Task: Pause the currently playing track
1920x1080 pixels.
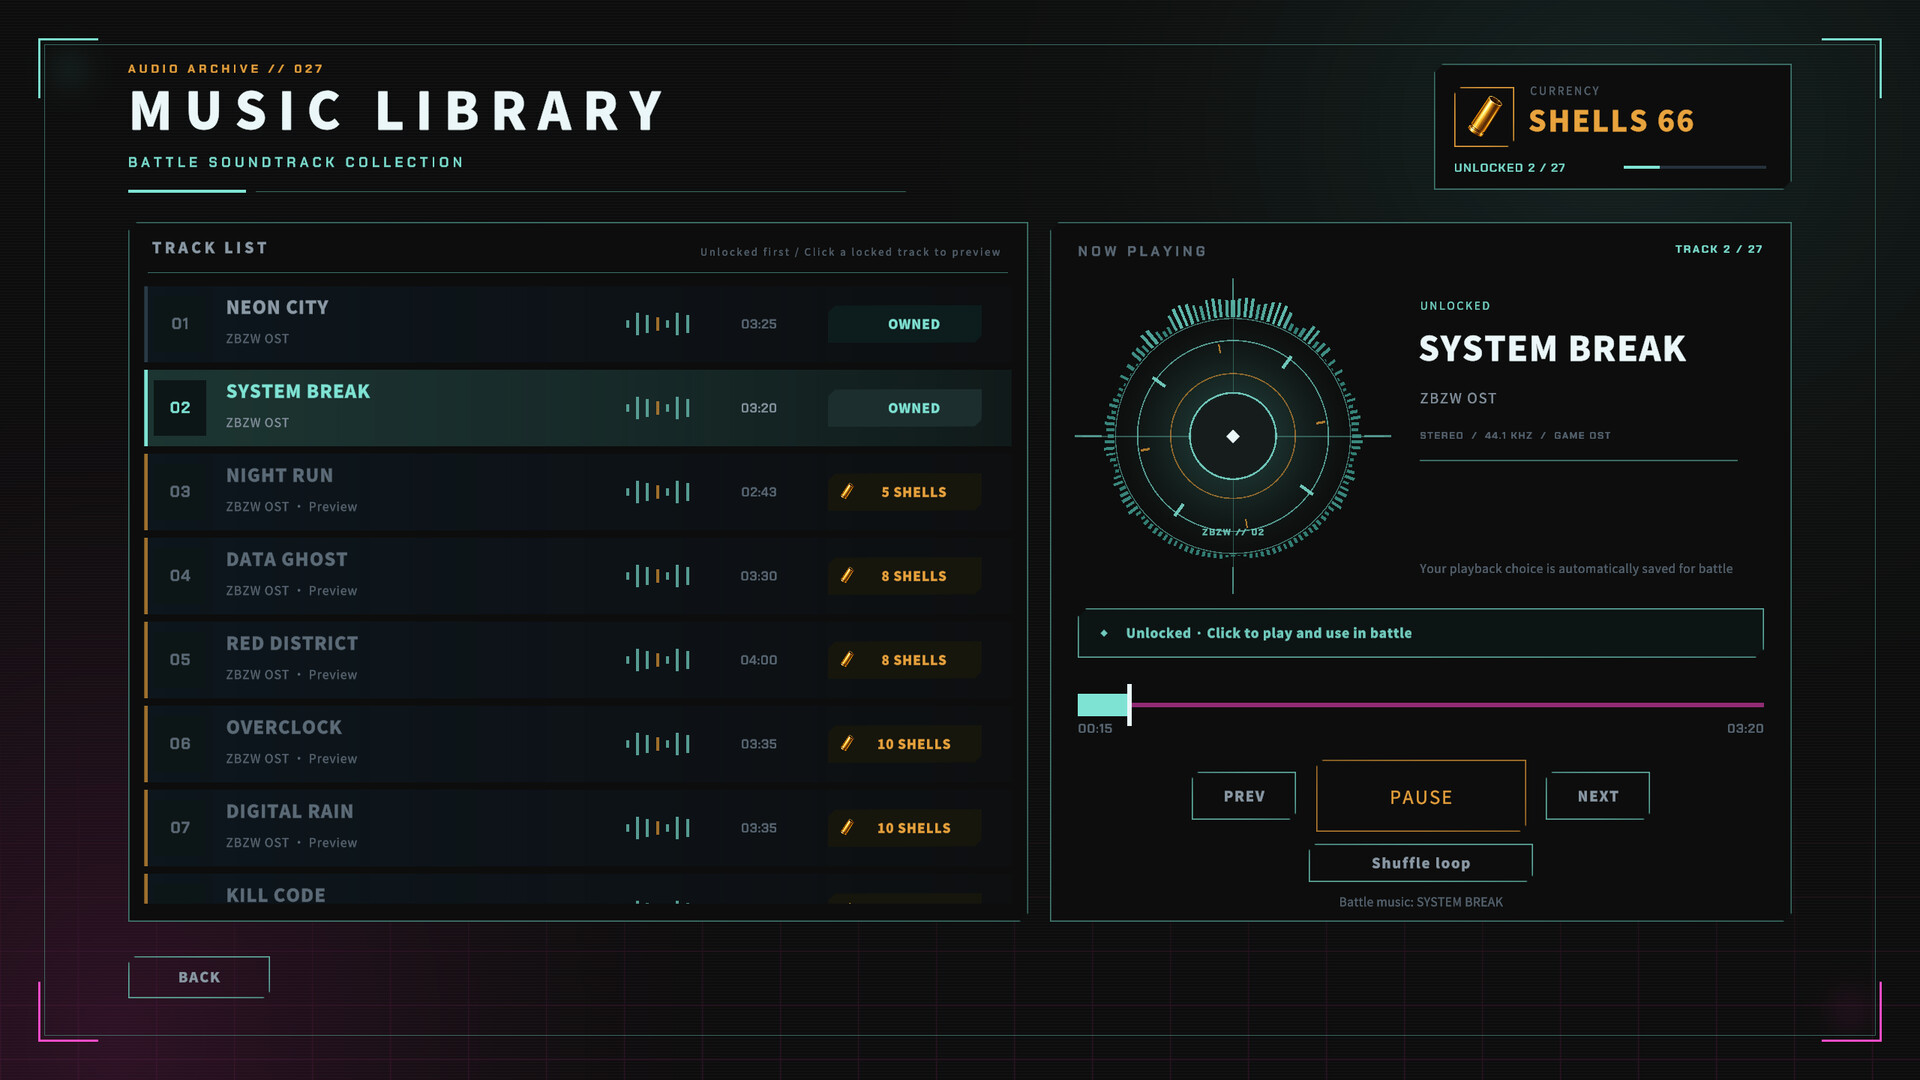Action: pyautogui.click(x=1420, y=796)
